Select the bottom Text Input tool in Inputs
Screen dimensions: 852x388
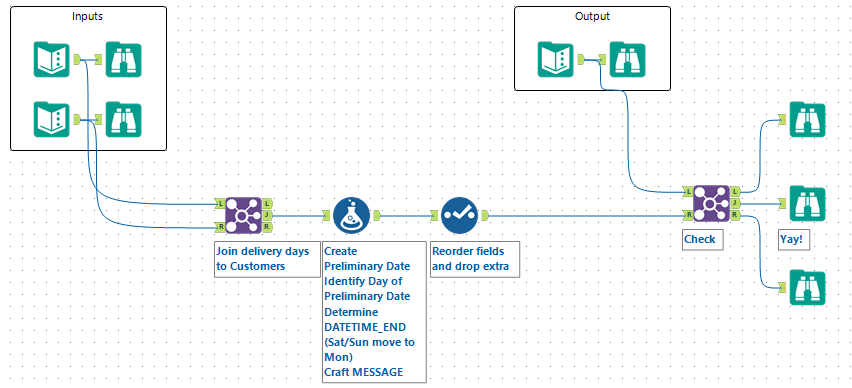(52, 119)
